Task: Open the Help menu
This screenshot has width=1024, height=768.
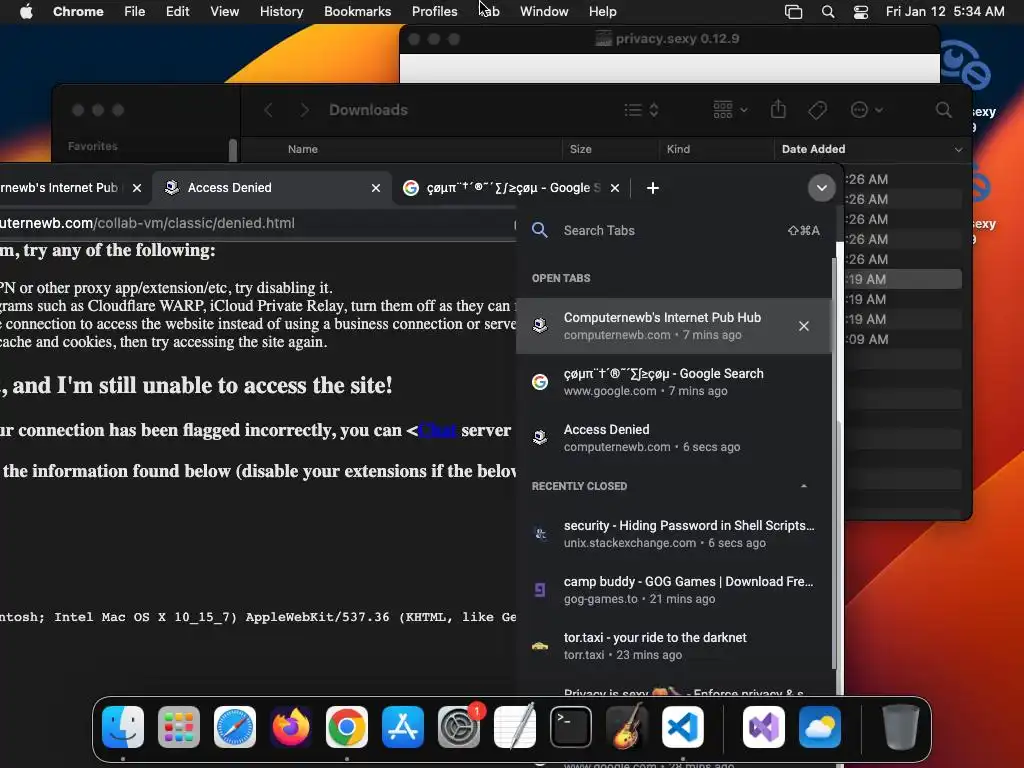Action: (602, 11)
